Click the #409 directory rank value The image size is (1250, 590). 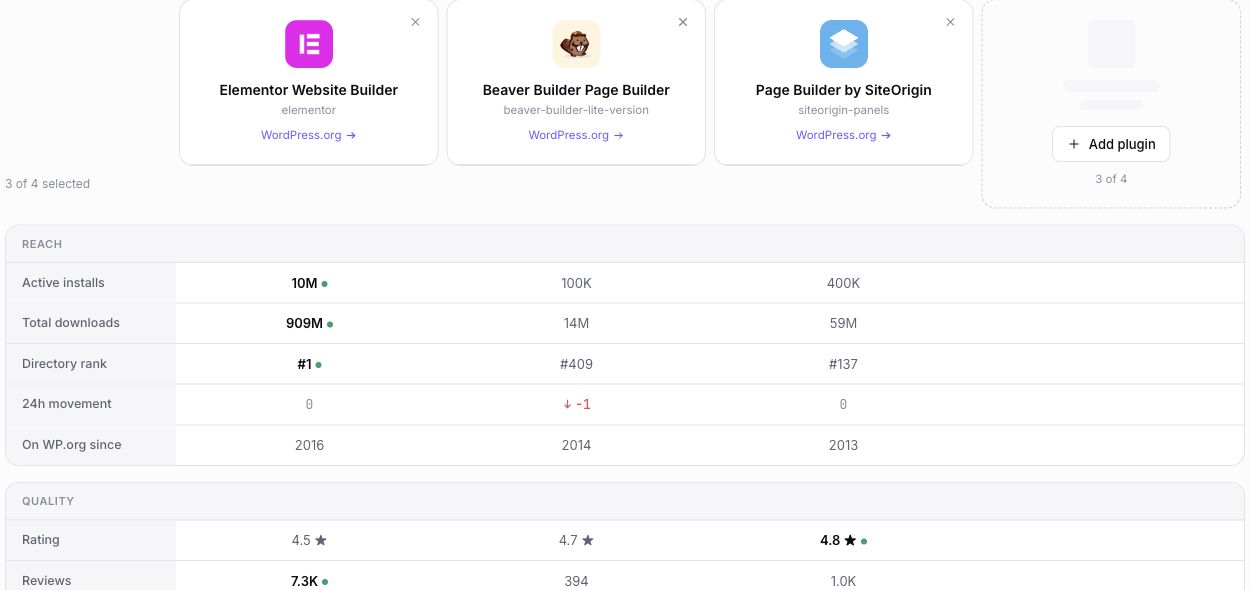point(576,364)
